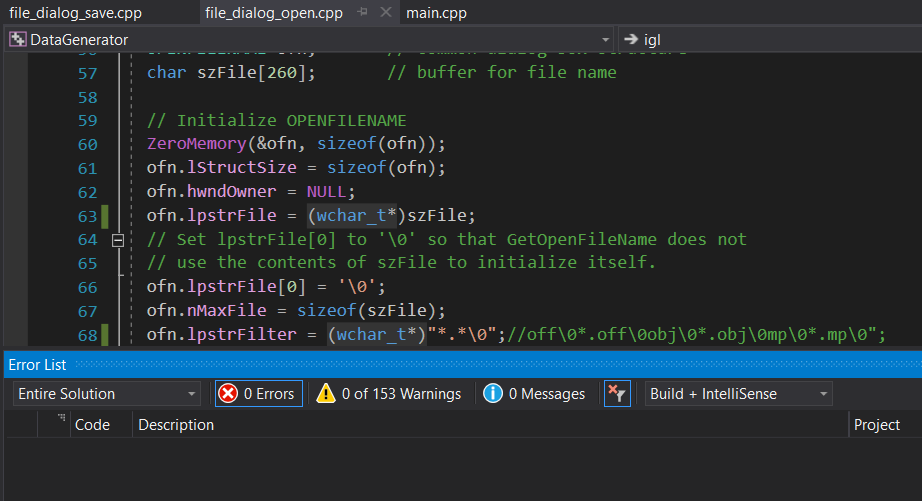The height and width of the screenshot is (501, 922).
Task: Collapse the comment block at line 64
Action: click(x=118, y=240)
